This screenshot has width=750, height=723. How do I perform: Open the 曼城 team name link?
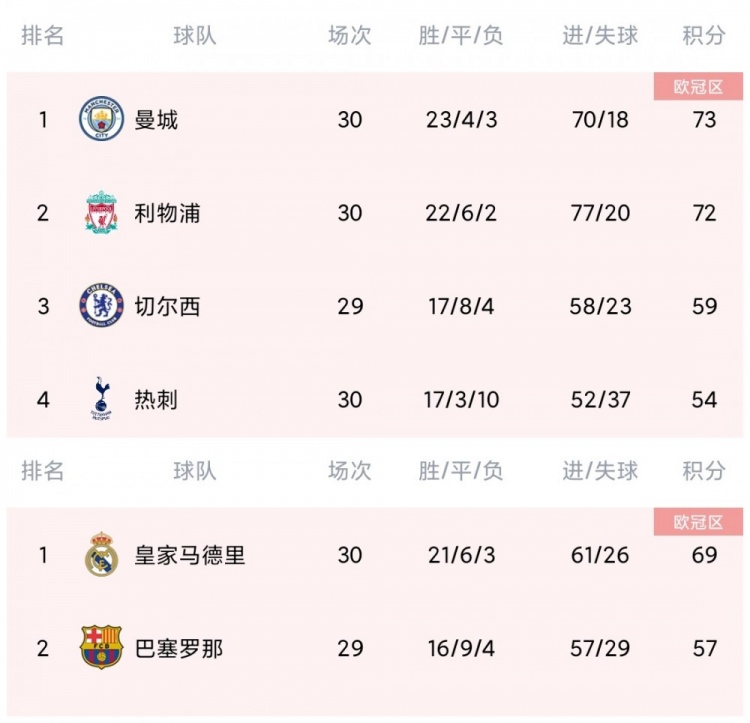coord(156,120)
